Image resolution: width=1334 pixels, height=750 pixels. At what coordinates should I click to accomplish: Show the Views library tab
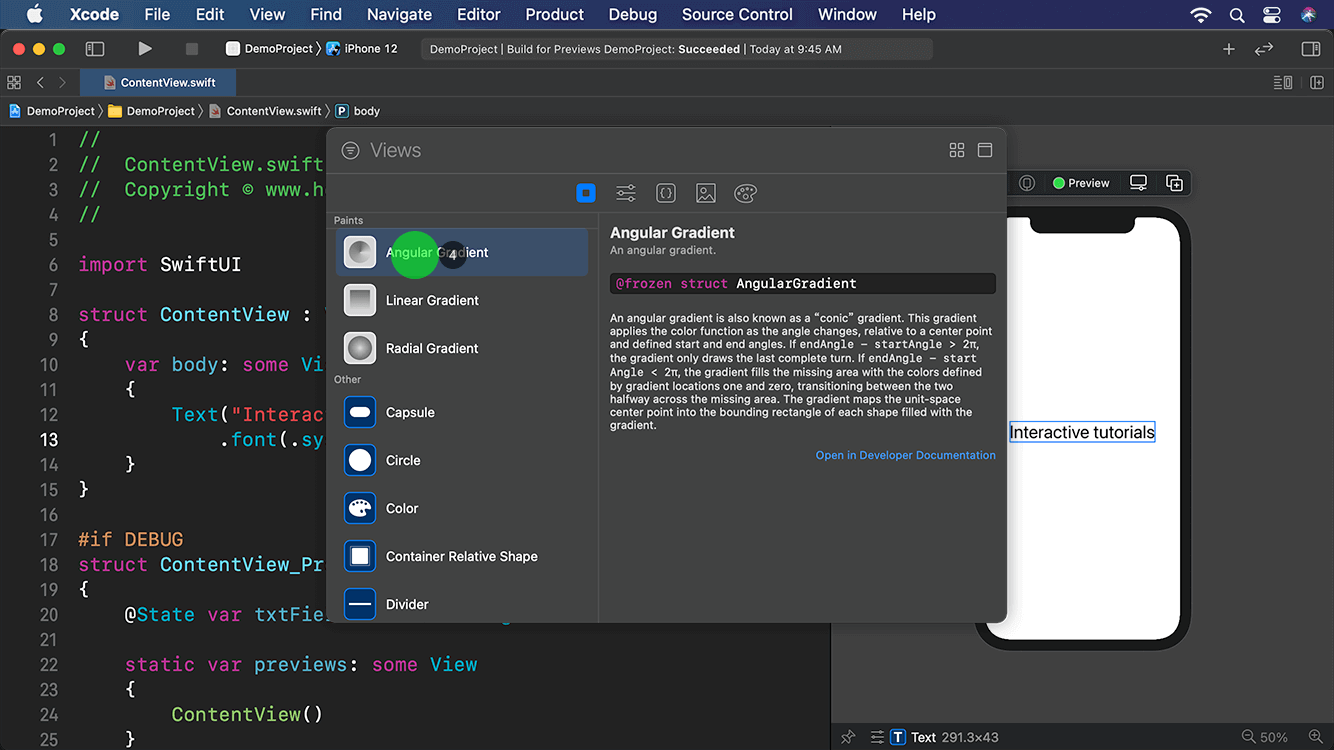[586, 193]
